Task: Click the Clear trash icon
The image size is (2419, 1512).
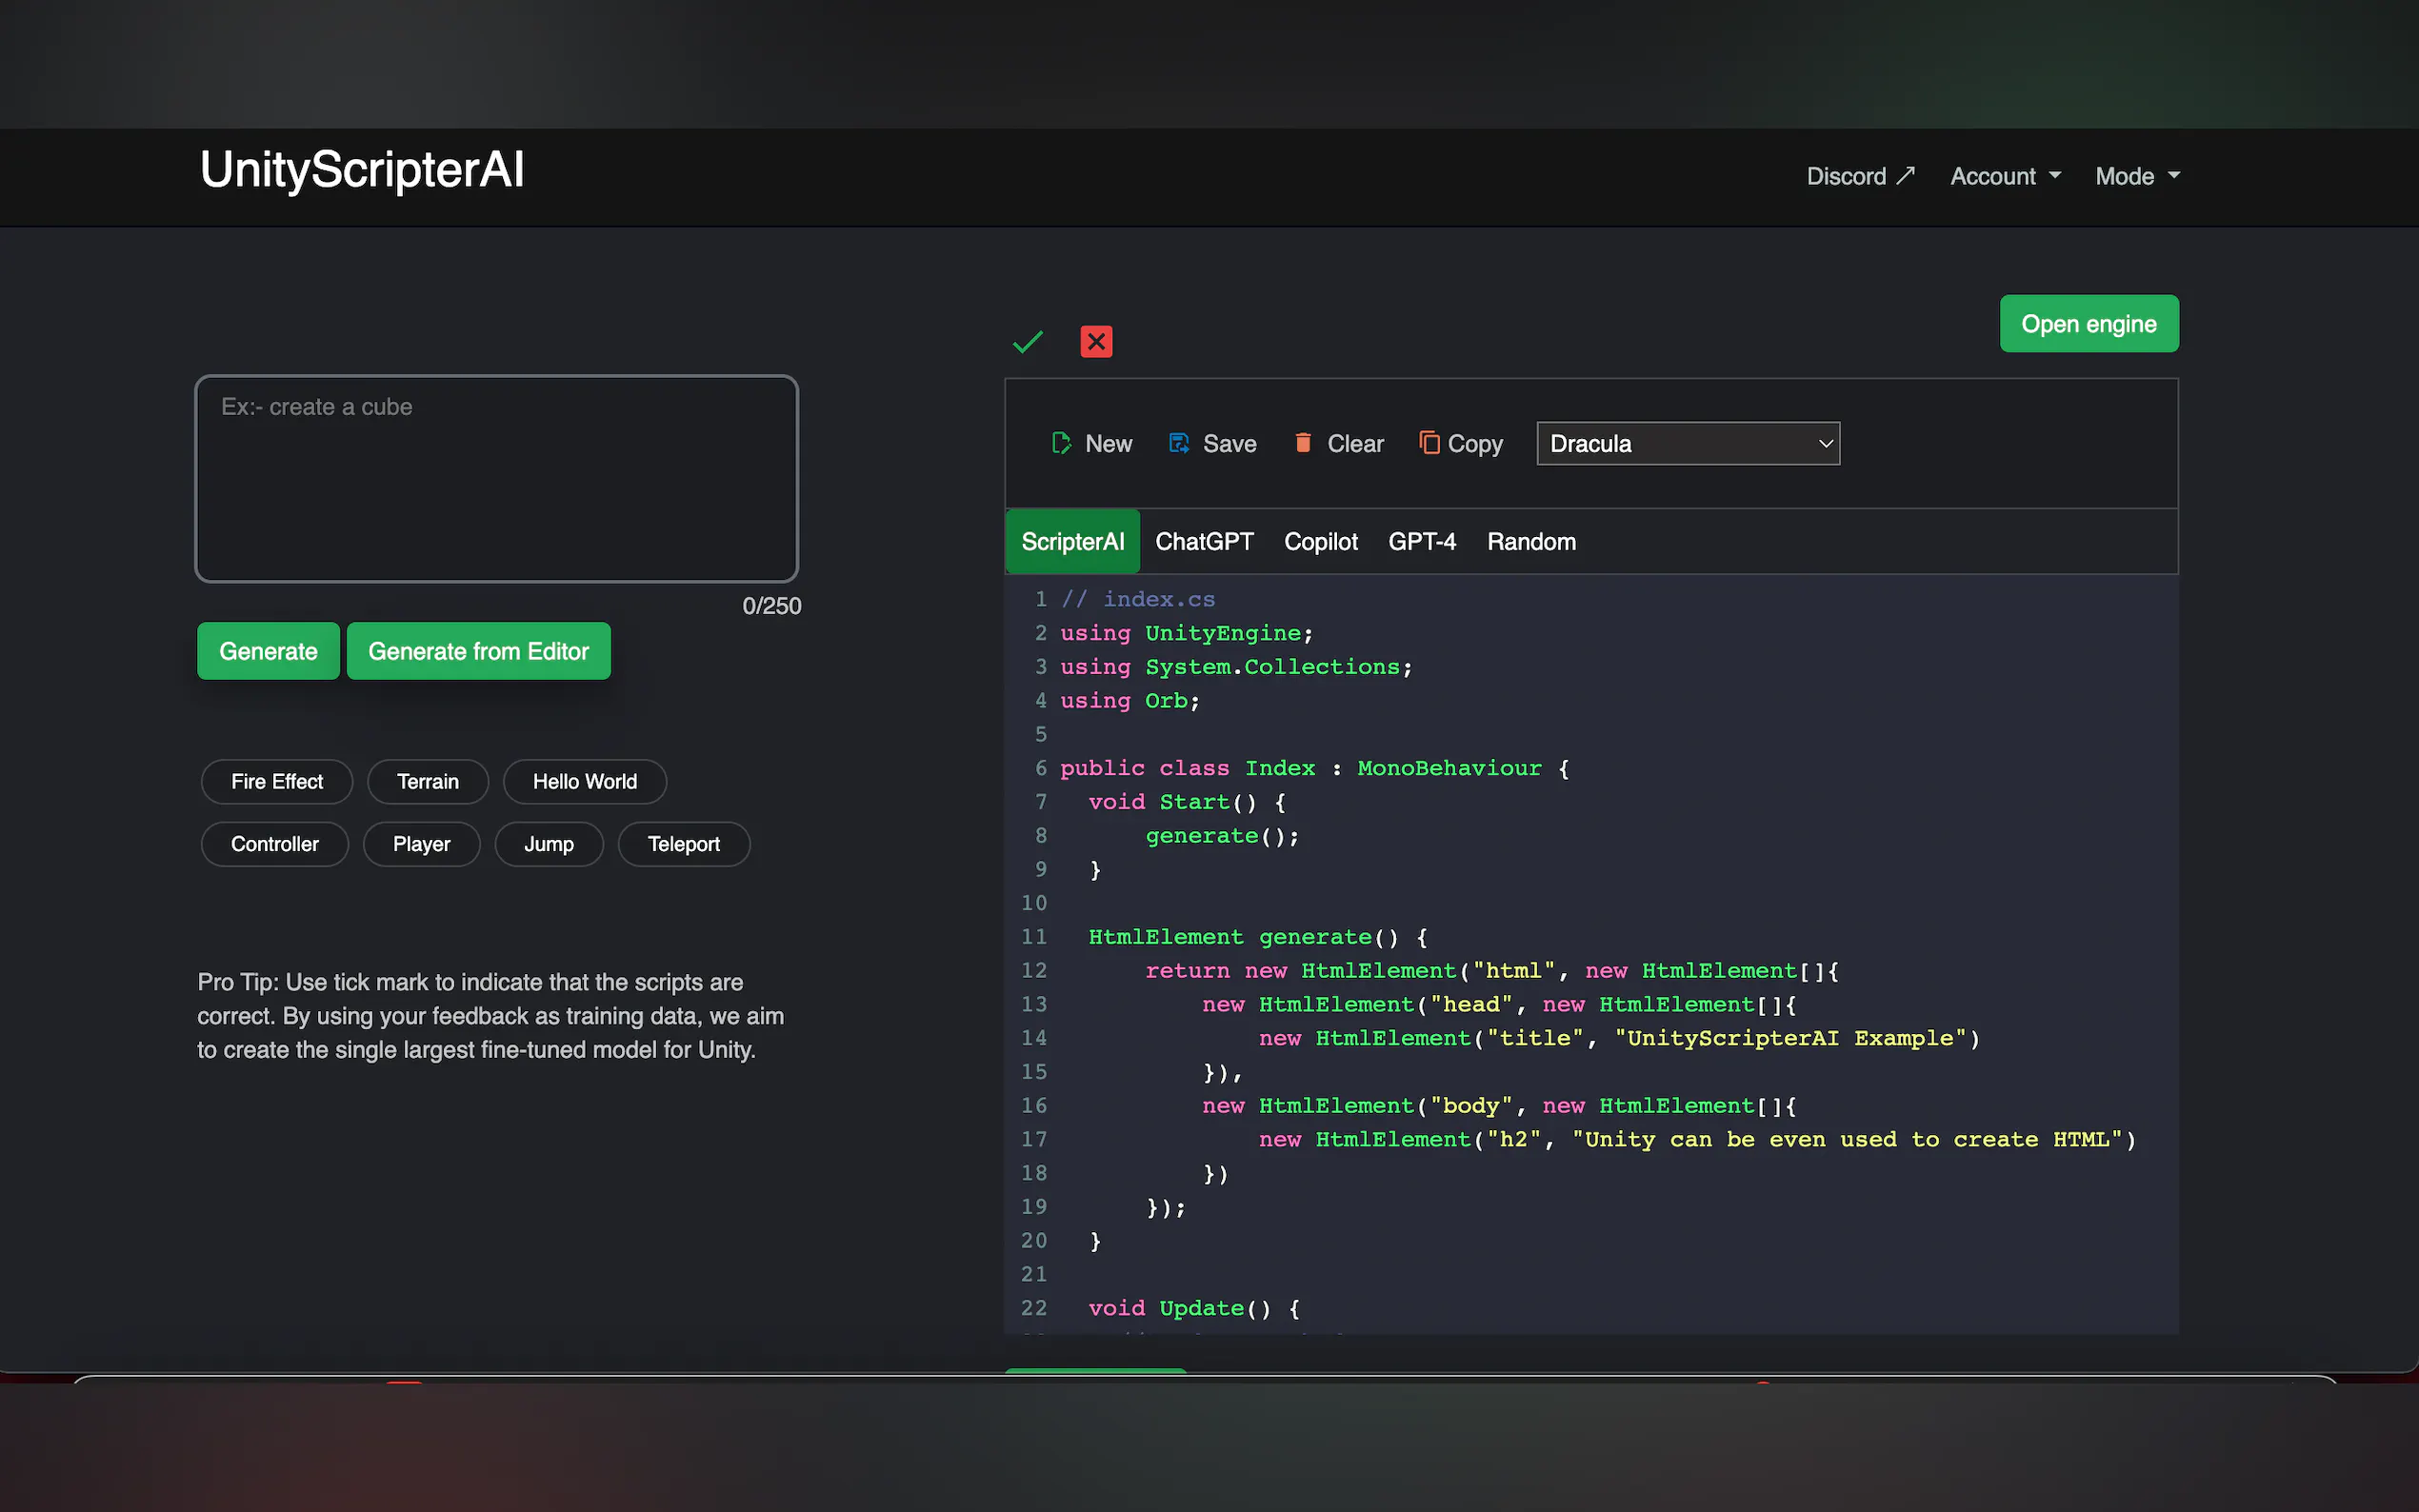Action: (1302, 443)
